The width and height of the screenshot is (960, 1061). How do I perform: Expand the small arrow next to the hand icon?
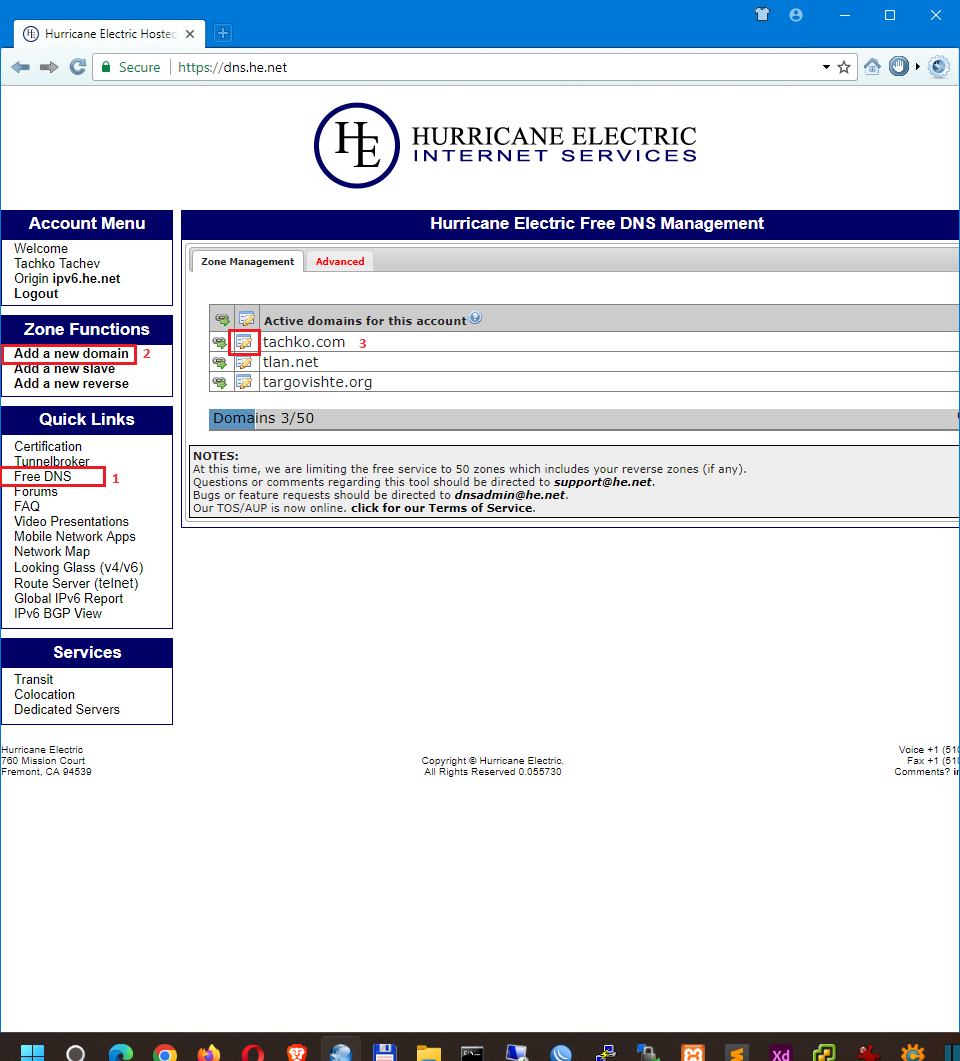tap(917, 66)
